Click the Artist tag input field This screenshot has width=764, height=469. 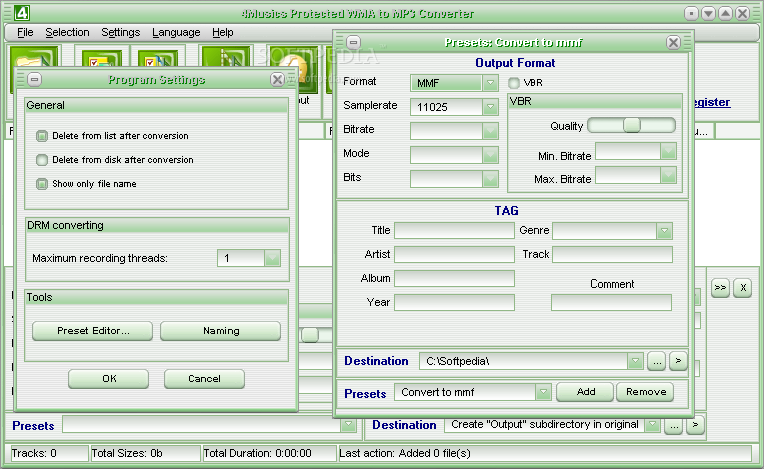[454, 255]
